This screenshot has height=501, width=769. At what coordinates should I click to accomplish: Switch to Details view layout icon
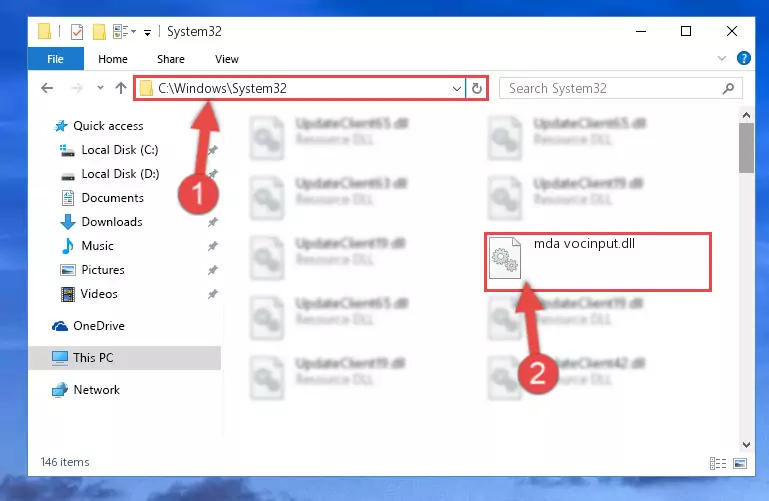pos(718,463)
